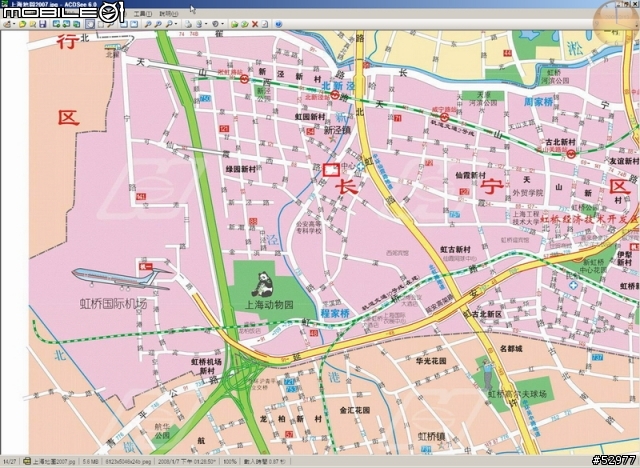Click the 仙霞新村 label
The width and height of the screenshot is (640, 468).
[x=470, y=175]
